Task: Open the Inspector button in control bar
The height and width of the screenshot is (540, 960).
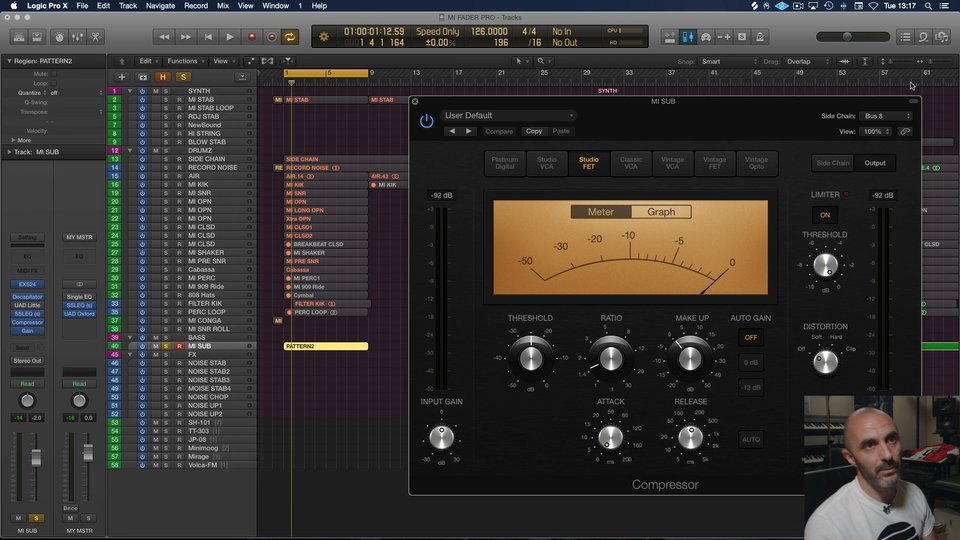Action: [x=37, y=37]
